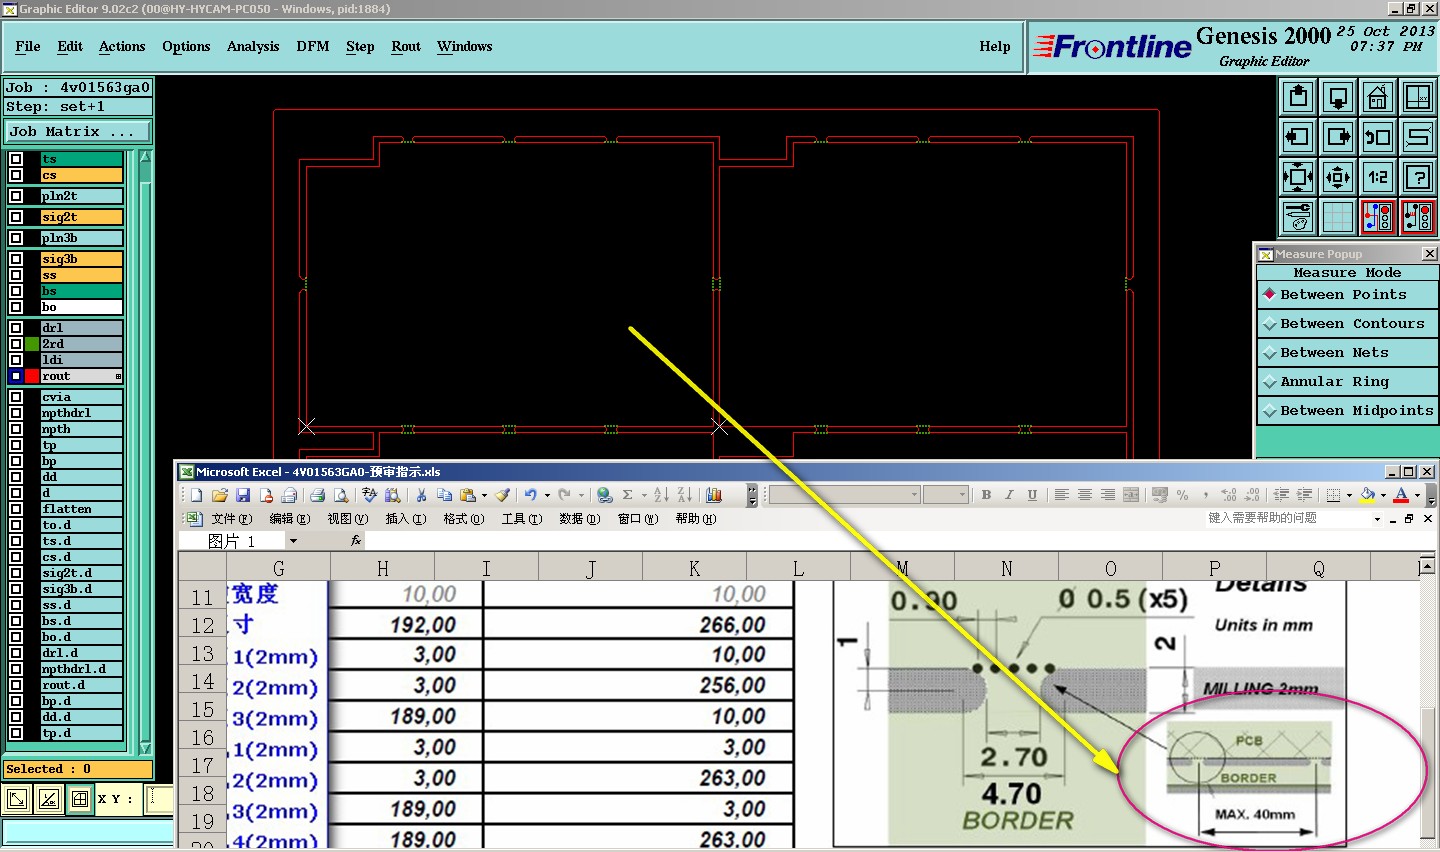Image resolution: width=1440 pixels, height=852 pixels.
Task: Expand Excel Paste options dropdown arrow
Action: coord(484,495)
